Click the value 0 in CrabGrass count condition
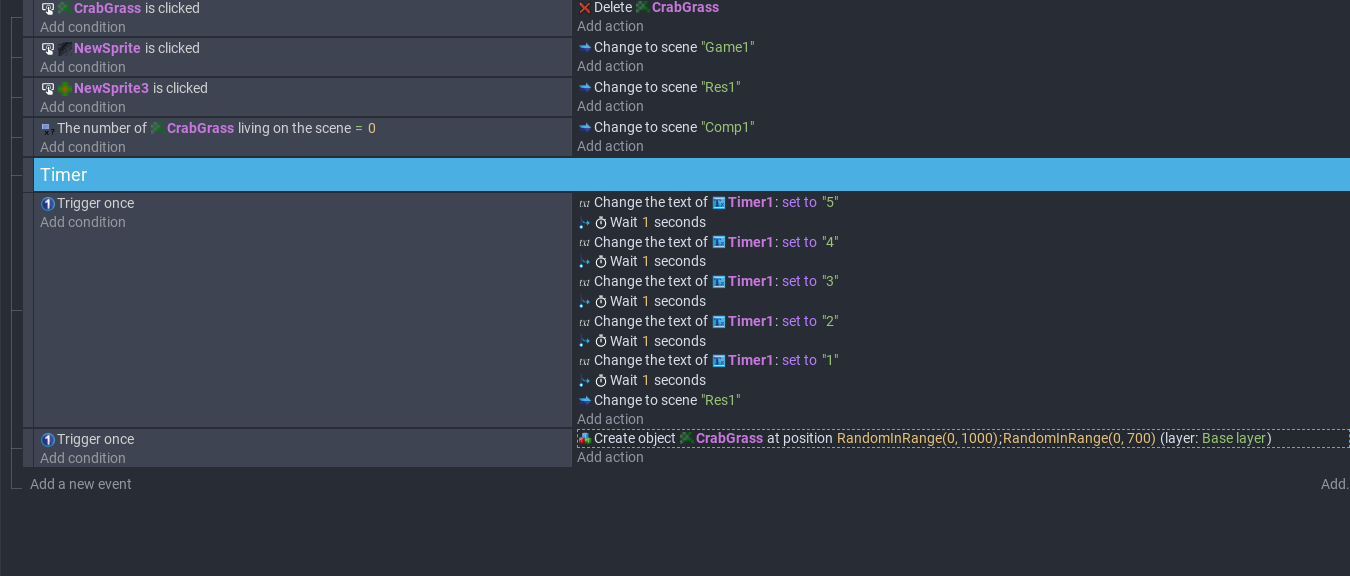Viewport: 1350px width, 576px height. coord(372,128)
